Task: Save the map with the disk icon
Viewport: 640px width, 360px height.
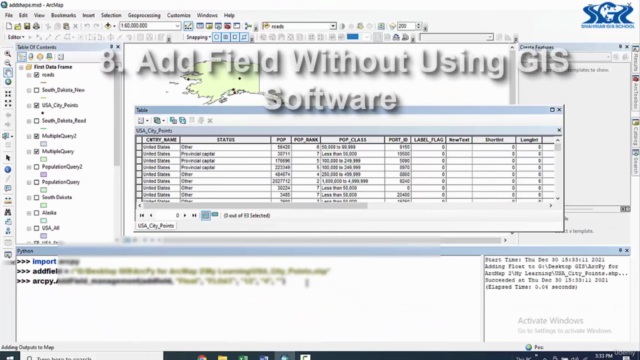Action: click(27, 26)
